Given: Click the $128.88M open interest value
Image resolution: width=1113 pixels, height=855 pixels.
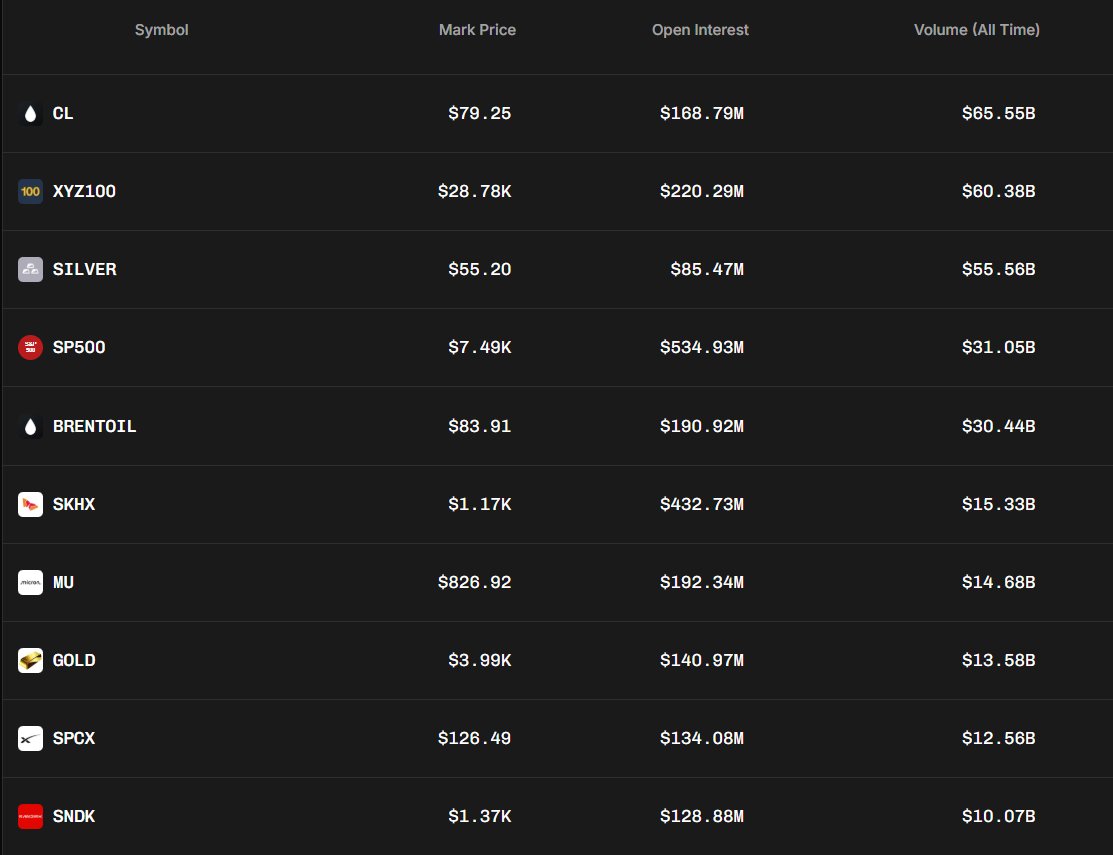Looking at the screenshot, I should (702, 817).
